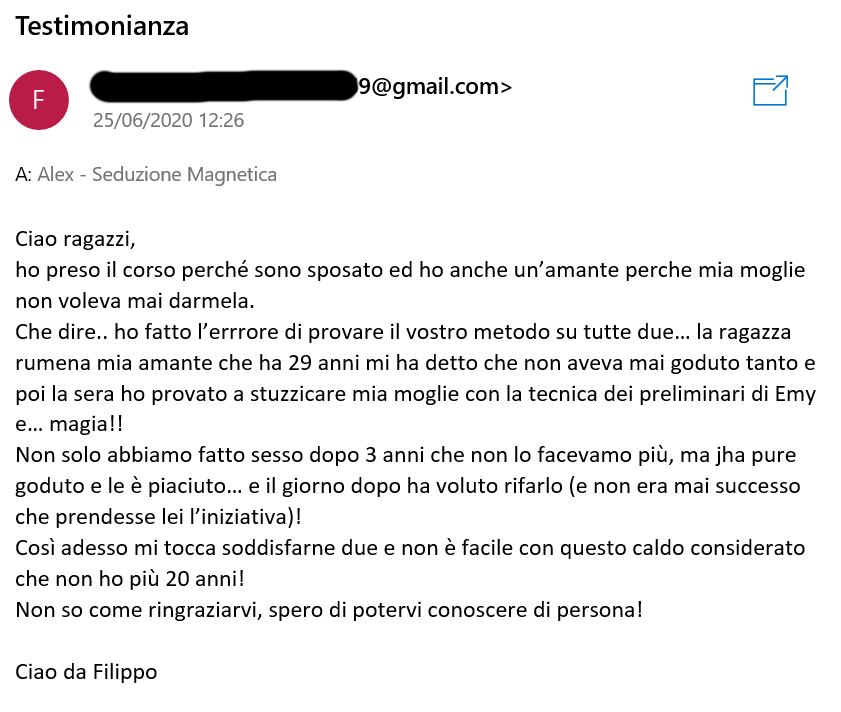Click the line starting with ho preso il corso

pos(410,270)
